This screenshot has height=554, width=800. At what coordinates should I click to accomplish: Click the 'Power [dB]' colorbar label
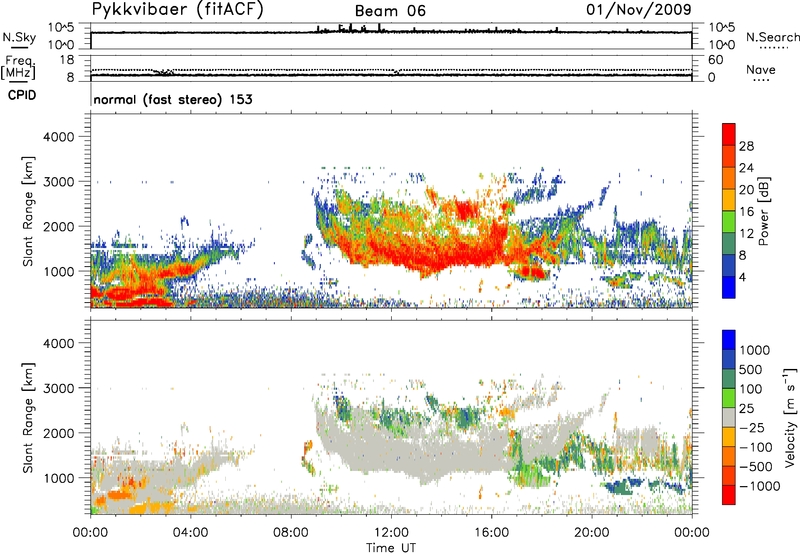[763, 211]
